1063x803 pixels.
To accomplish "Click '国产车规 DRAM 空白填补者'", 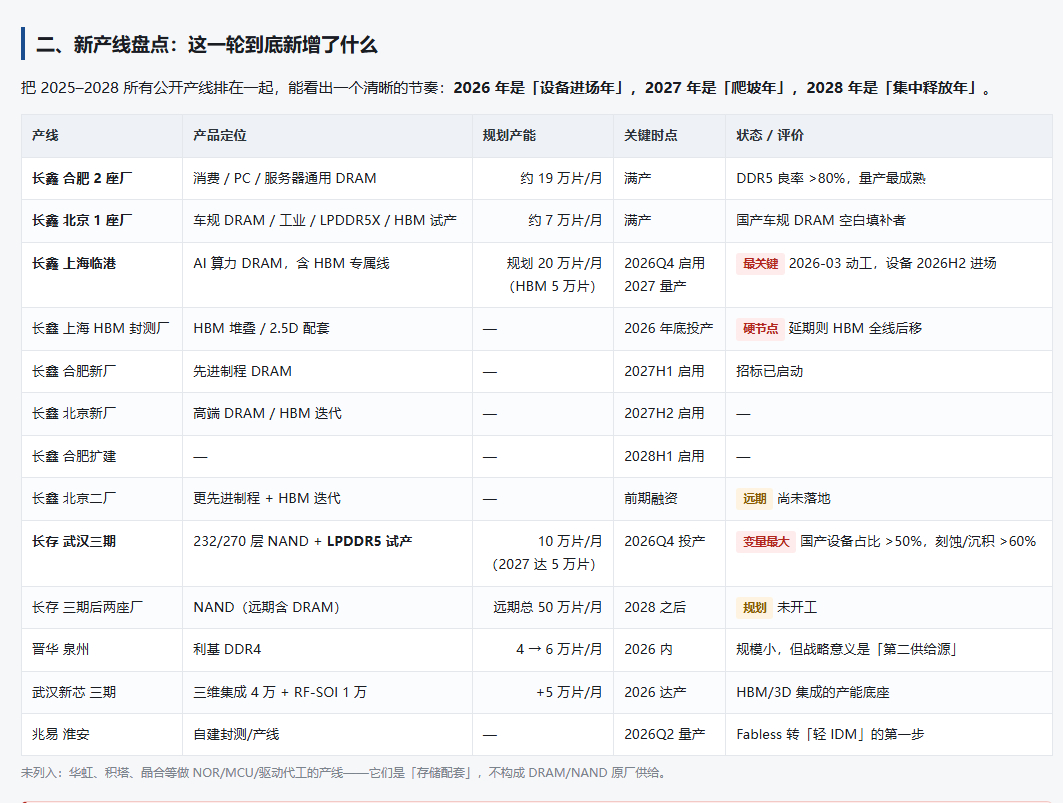I will (x=821, y=220).
